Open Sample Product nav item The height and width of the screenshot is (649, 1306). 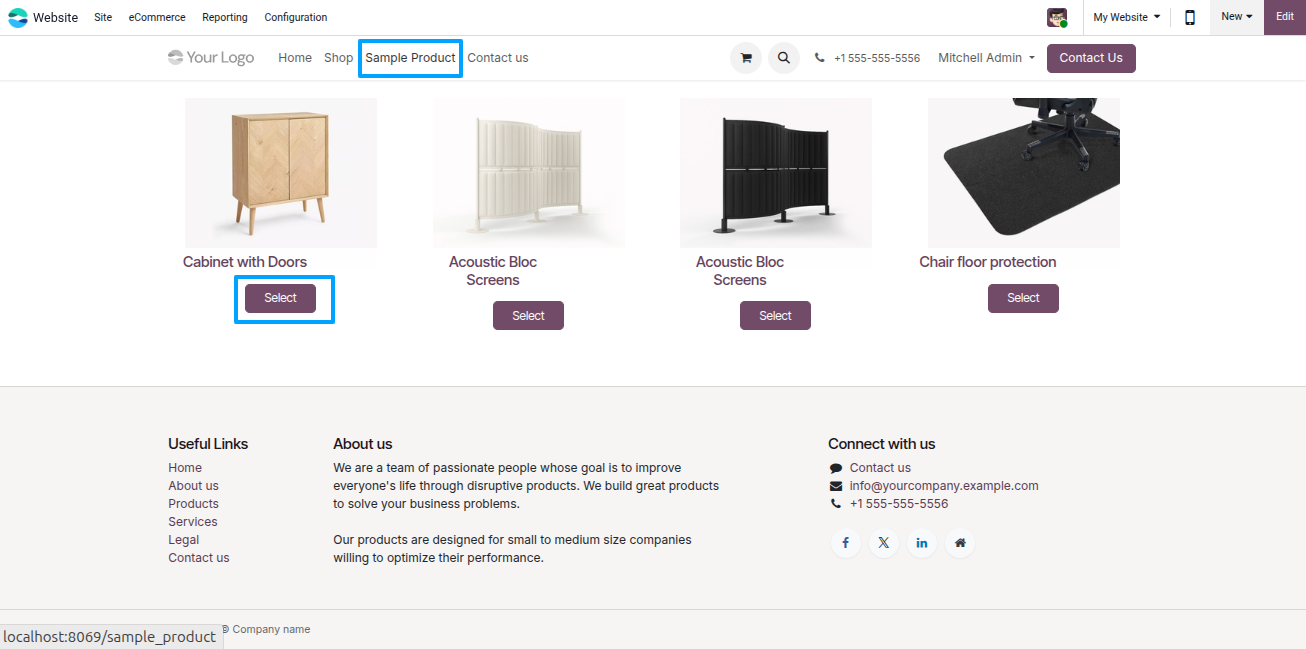pyautogui.click(x=410, y=58)
